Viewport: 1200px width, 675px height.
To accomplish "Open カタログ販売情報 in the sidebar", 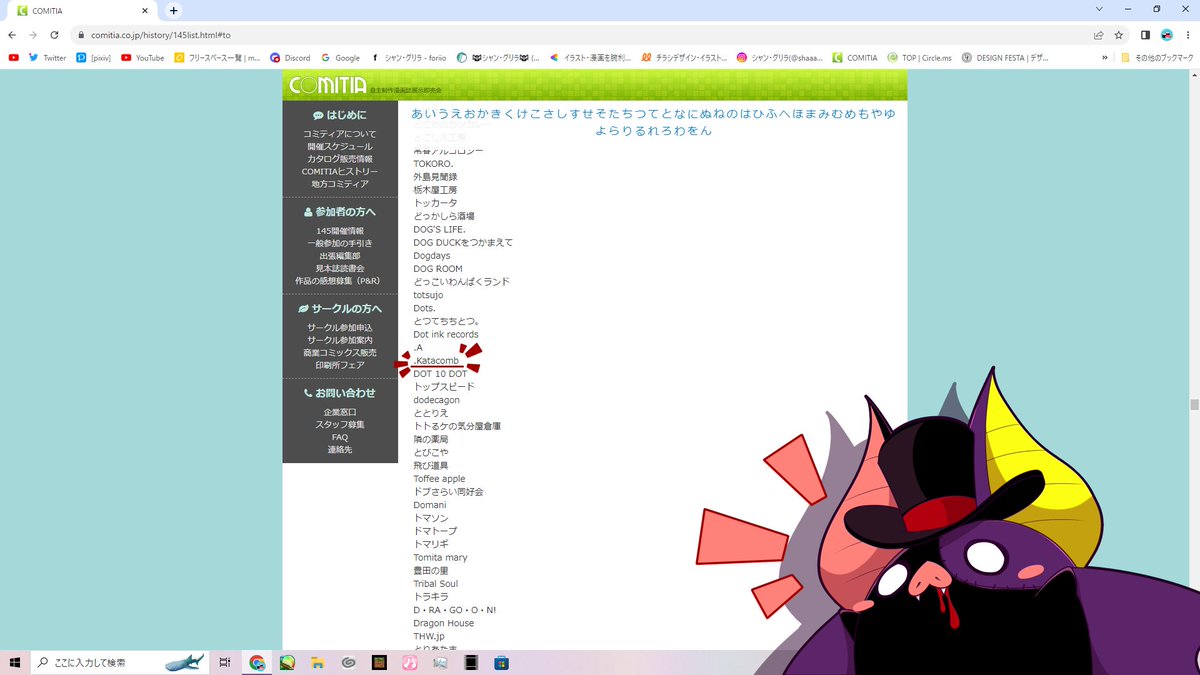I will 340,159.
